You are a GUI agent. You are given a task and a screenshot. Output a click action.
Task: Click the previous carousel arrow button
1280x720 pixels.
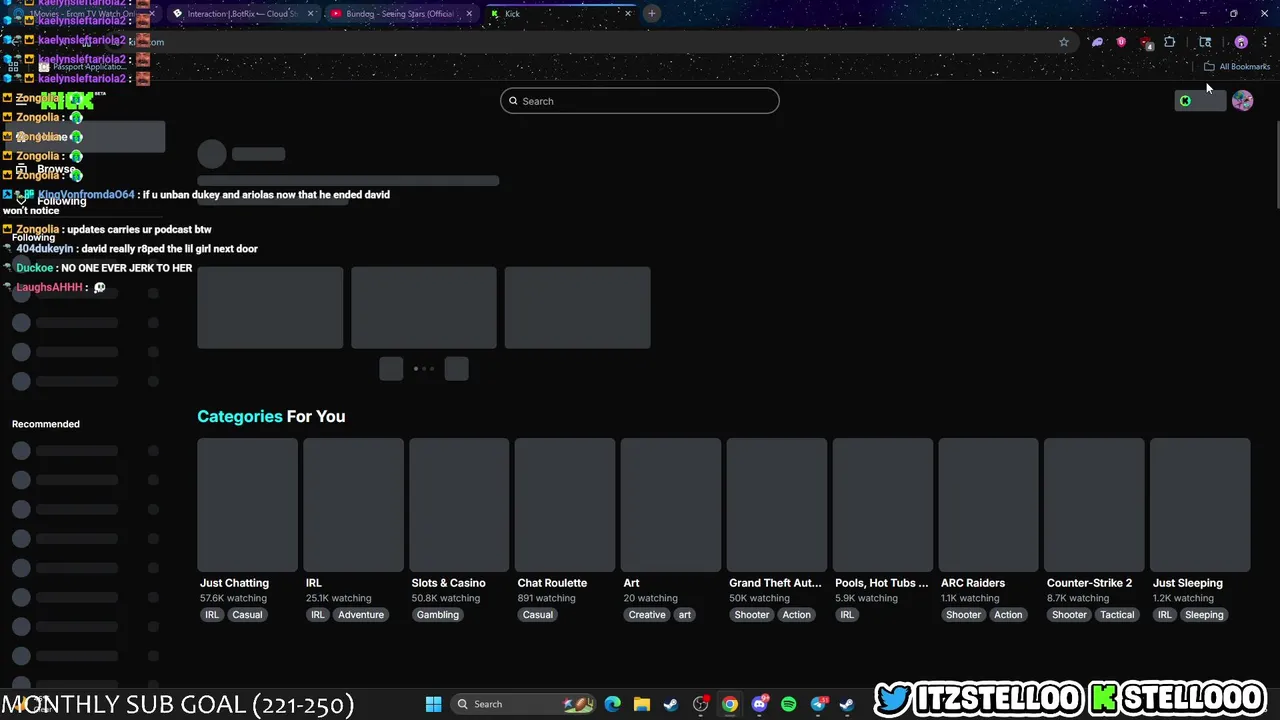click(391, 369)
